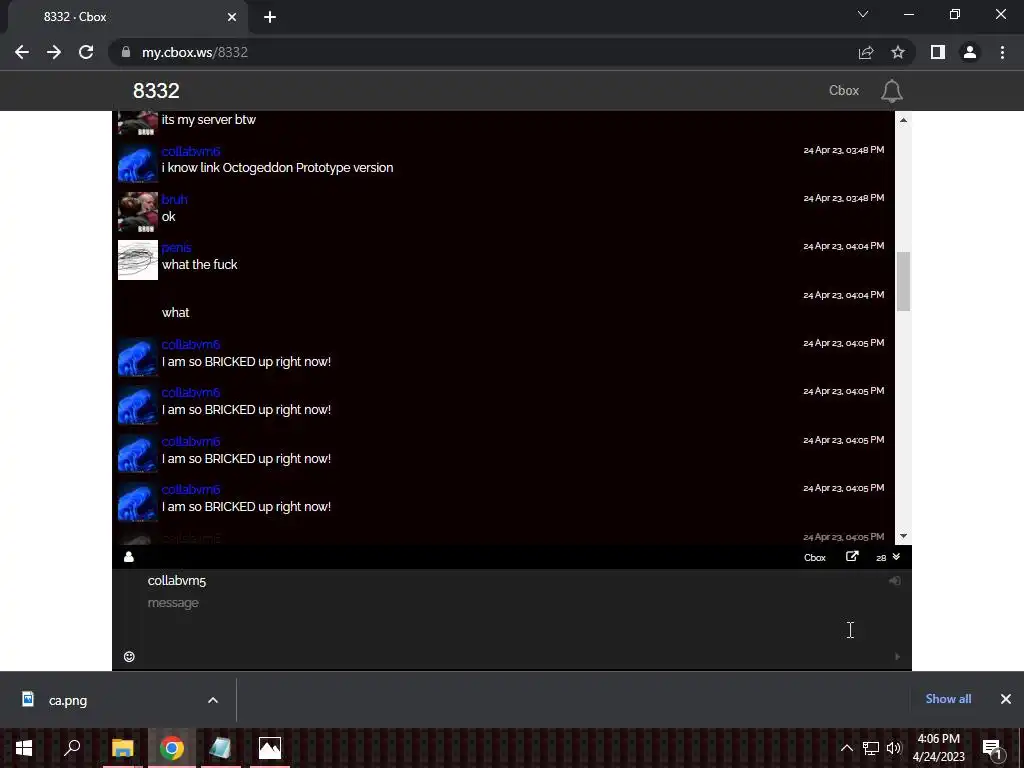Open Chrome three-dot menu
Viewport: 1024px width, 768px height.
(x=1002, y=52)
